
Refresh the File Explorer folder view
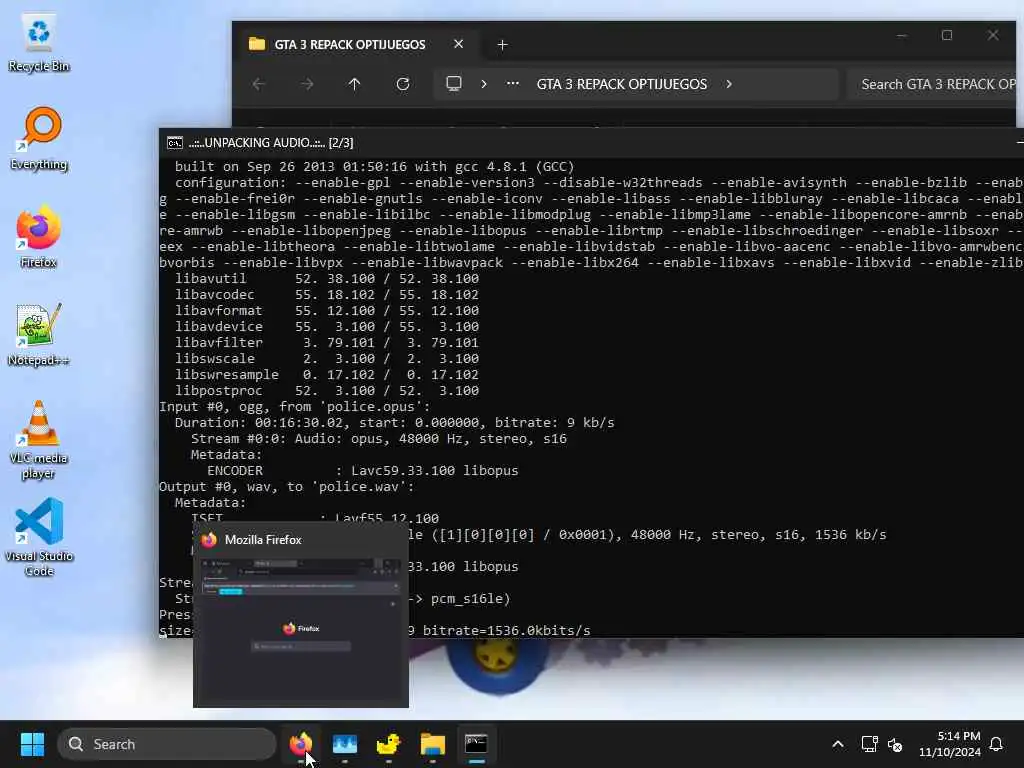point(403,84)
